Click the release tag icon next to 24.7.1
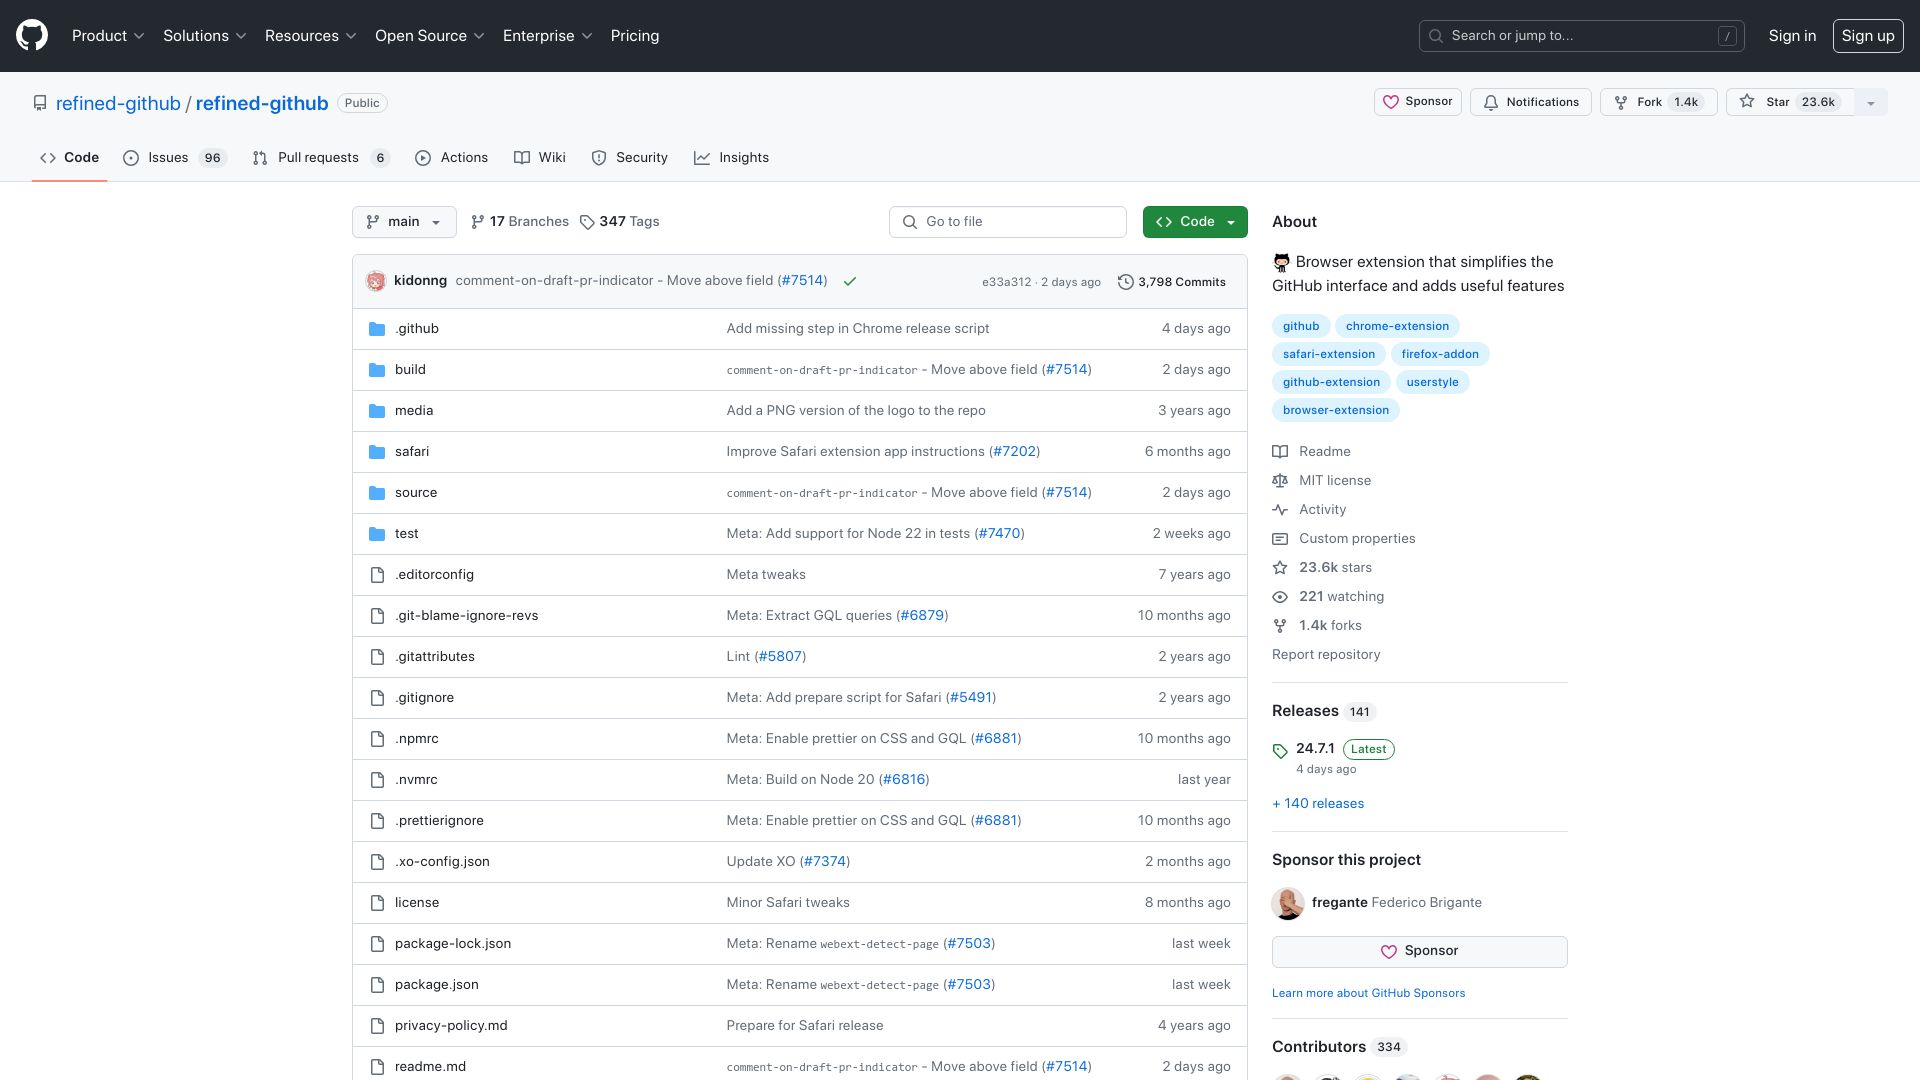The height and width of the screenshot is (1080, 1920). (x=1280, y=751)
